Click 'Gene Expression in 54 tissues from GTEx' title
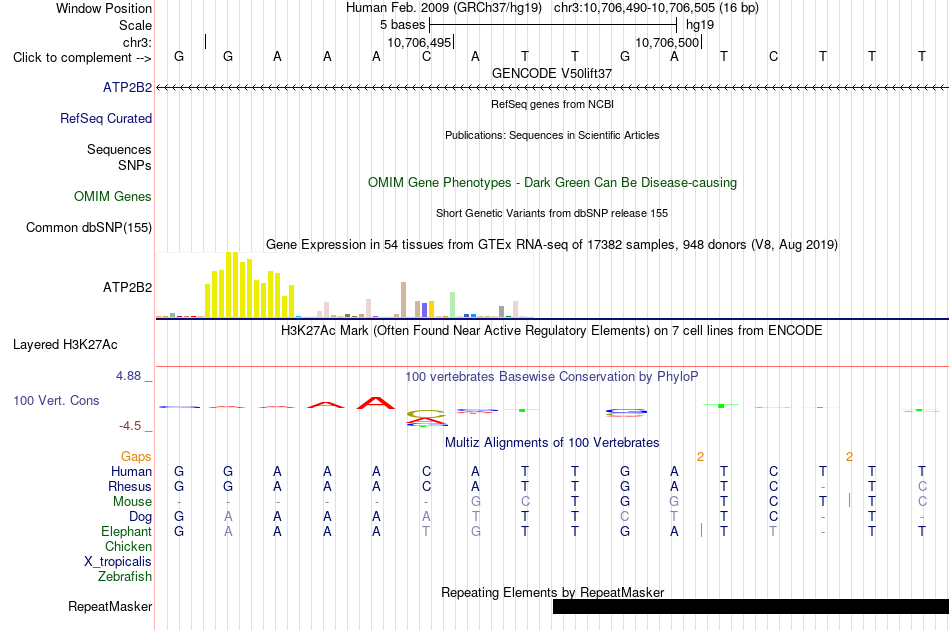Image resolution: width=950 pixels, height=630 pixels. click(552, 245)
